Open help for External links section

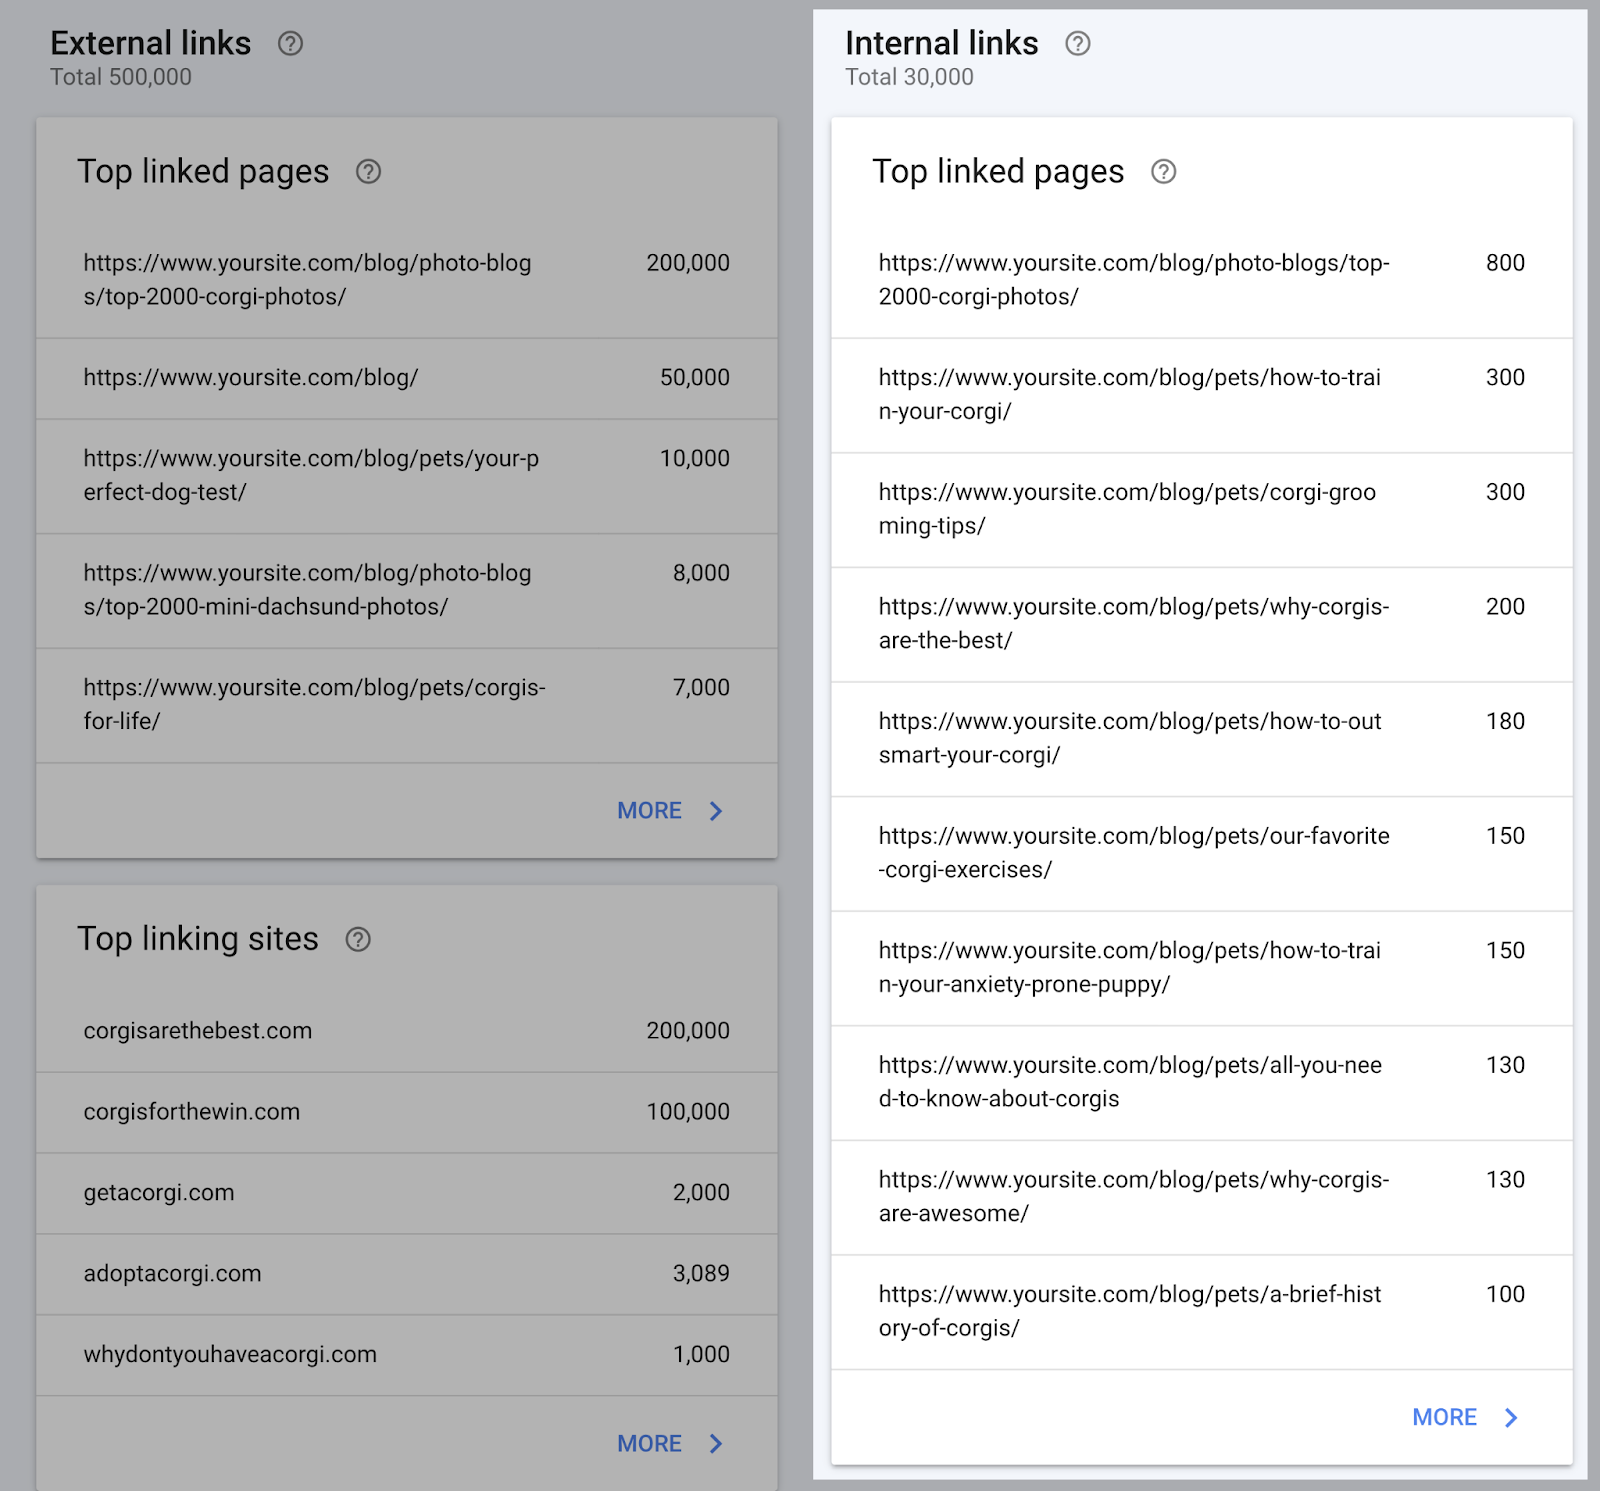(290, 43)
